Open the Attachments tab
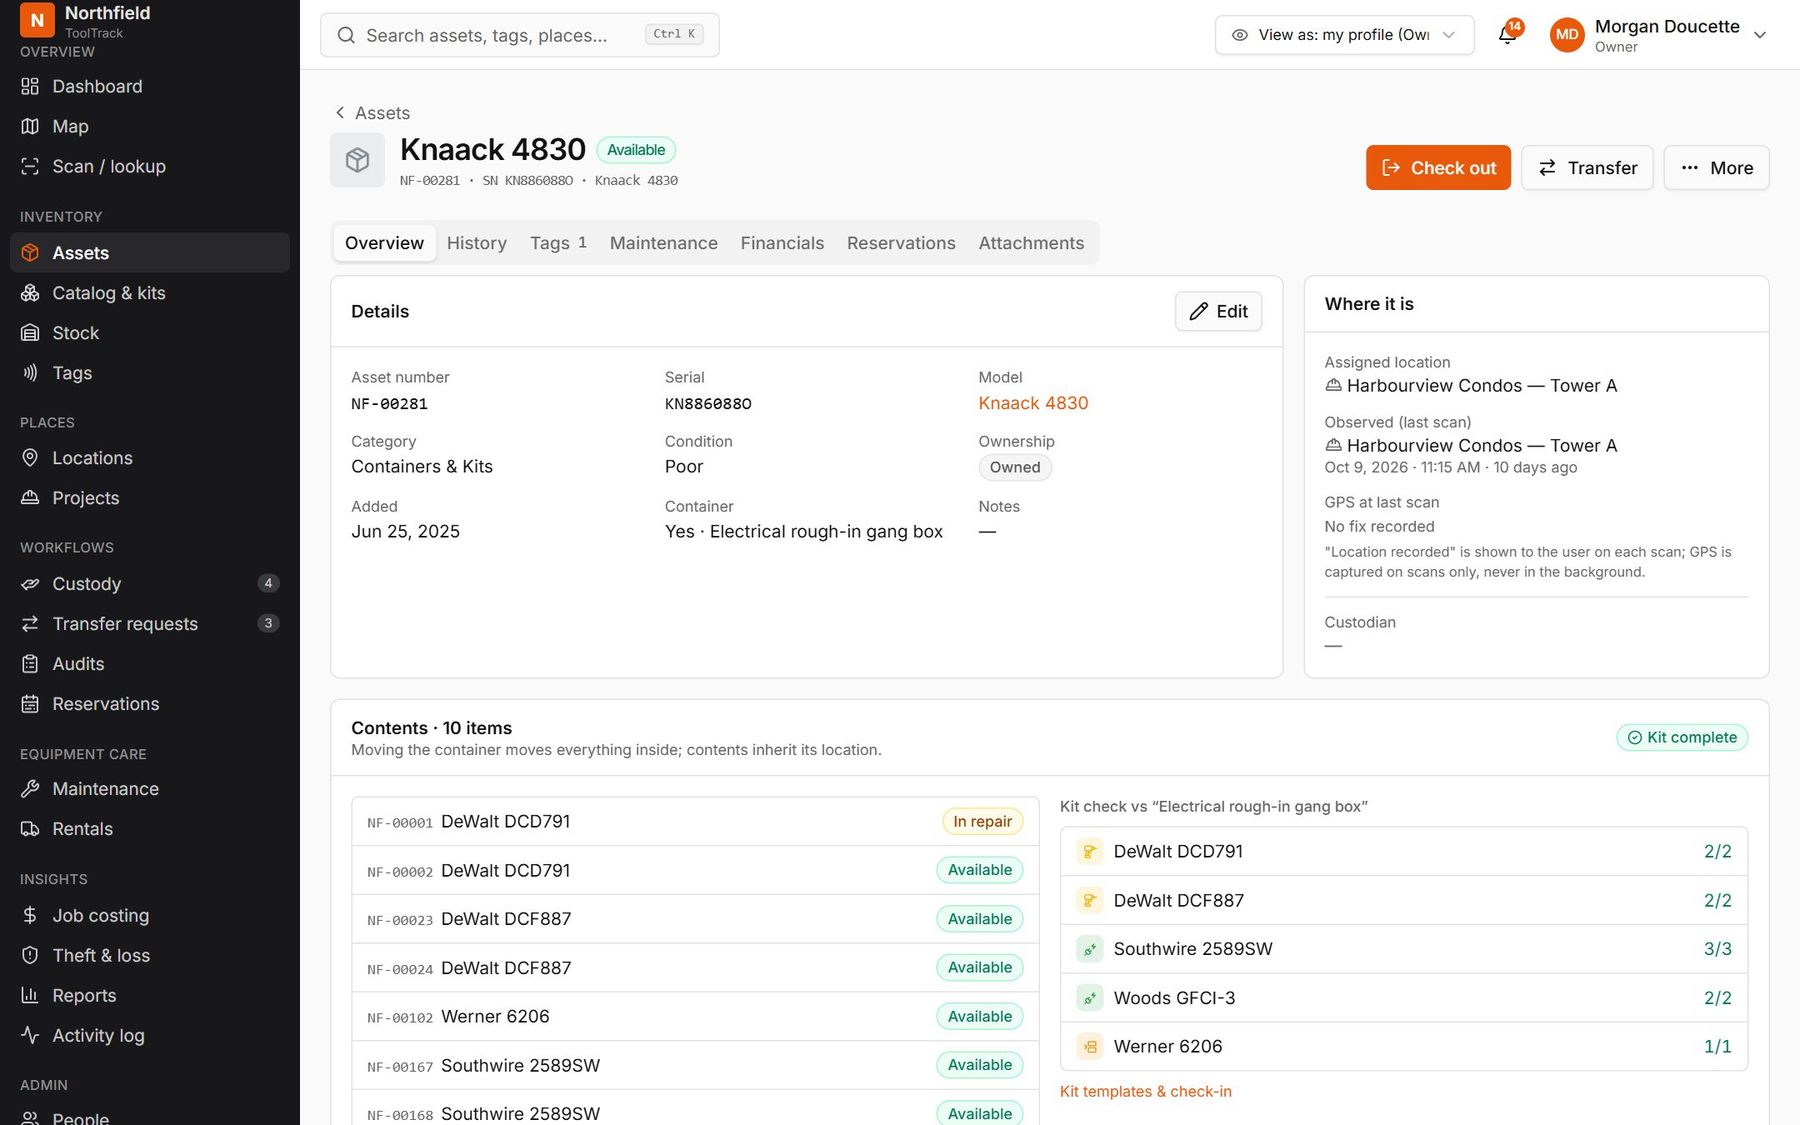Screen dimensions: 1800x1125 tap(1031, 243)
